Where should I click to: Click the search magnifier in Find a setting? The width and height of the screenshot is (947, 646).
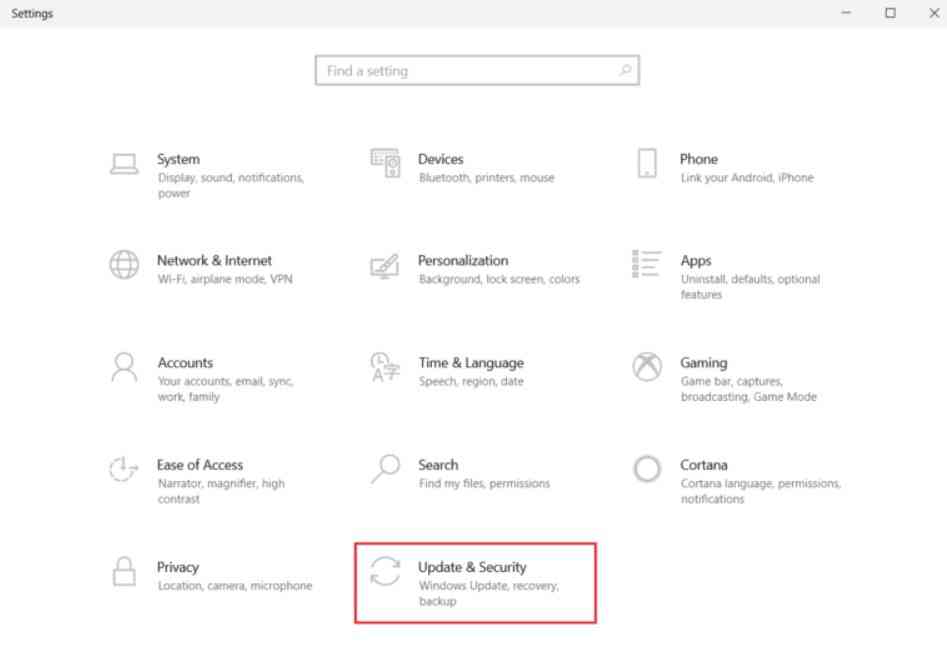(625, 71)
